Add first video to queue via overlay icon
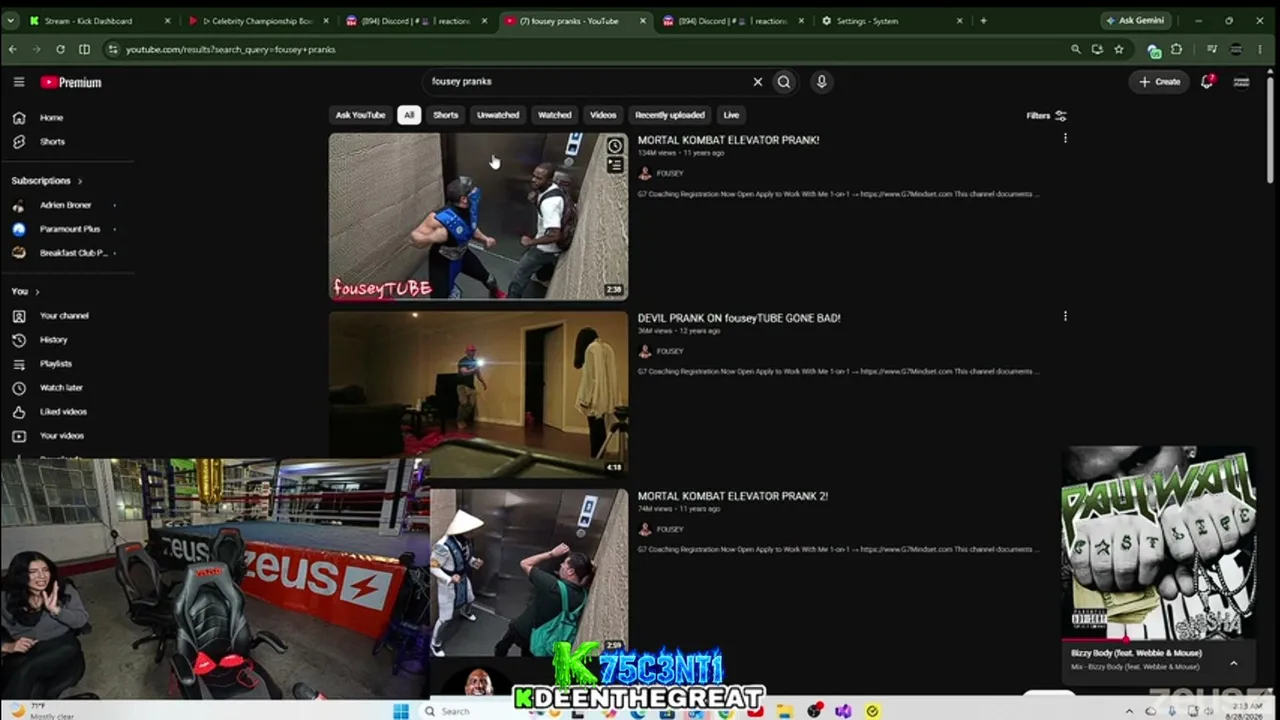Image resolution: width=1280 pixels, height=720 pixels. point(614,166)
